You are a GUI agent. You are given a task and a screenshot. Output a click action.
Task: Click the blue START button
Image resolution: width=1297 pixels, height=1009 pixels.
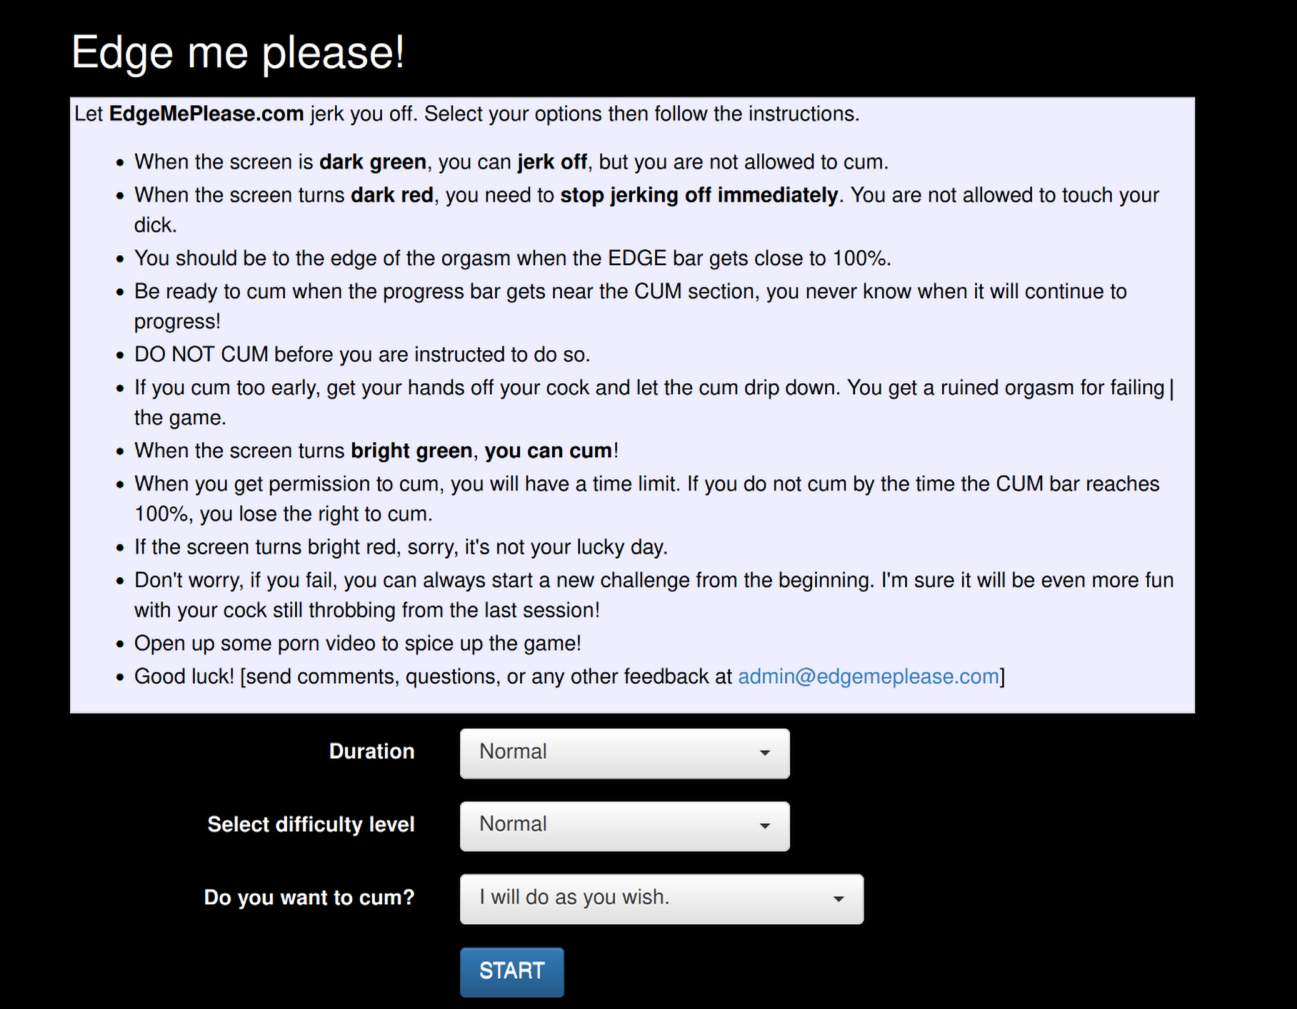click(511, 972)
